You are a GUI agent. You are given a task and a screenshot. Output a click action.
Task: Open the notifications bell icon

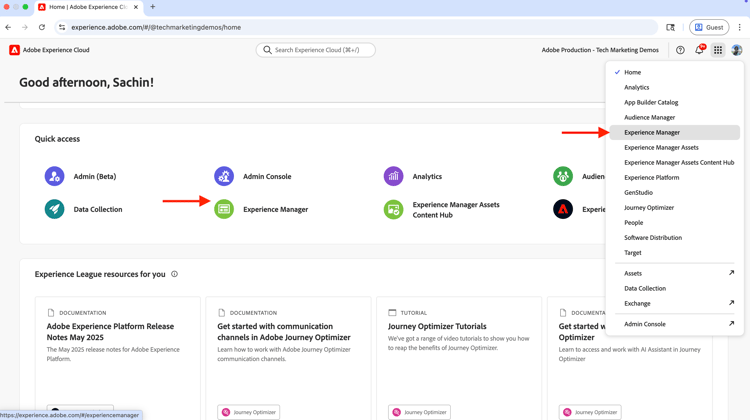click(699, 50)
